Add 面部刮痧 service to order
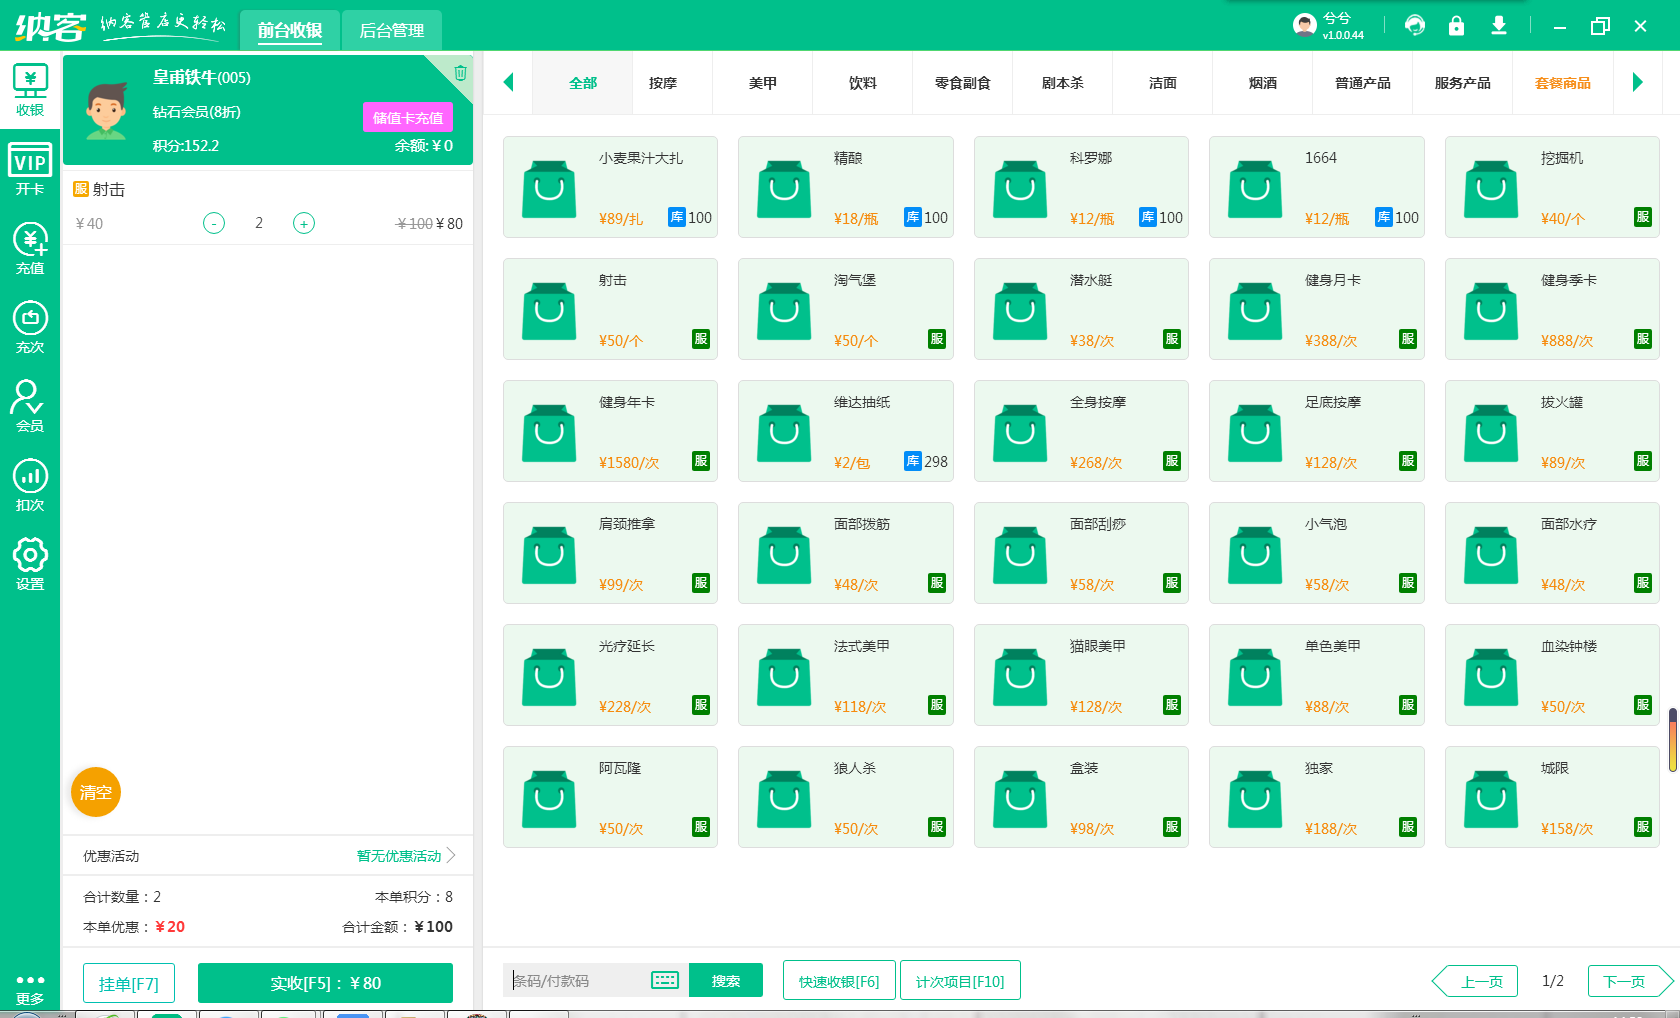 (x=1081, y=553)
